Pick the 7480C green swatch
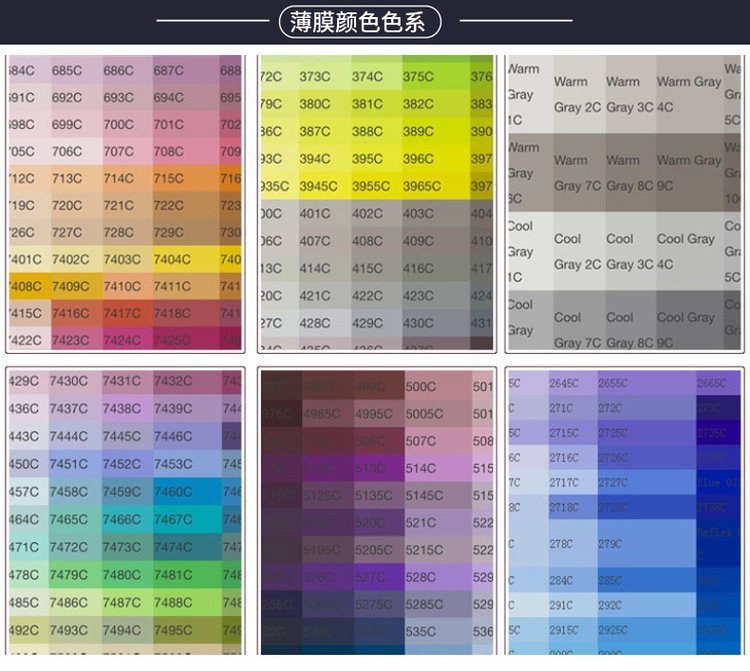Image resolution: width=750 pixels, height=671 pixels. (122, 575)
